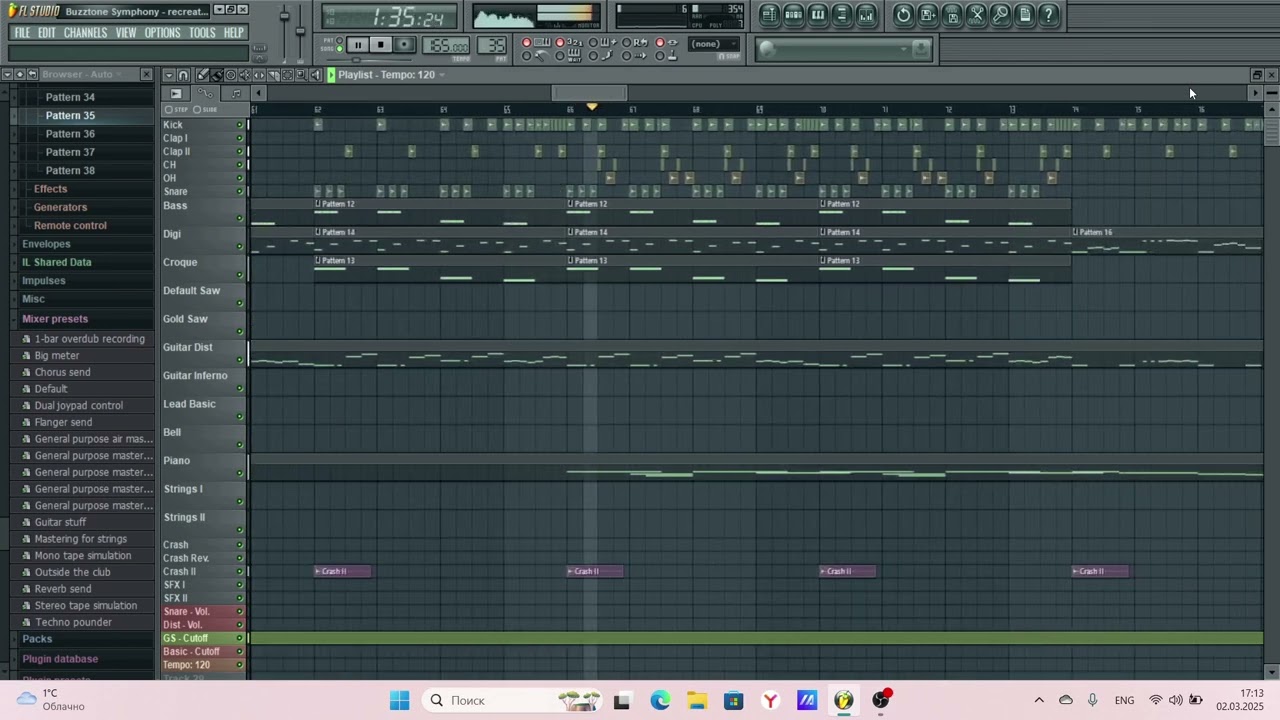This screenshot has height=720, width=1280.
Task: Click the Save new version icon
Action: tap(928, 15)
